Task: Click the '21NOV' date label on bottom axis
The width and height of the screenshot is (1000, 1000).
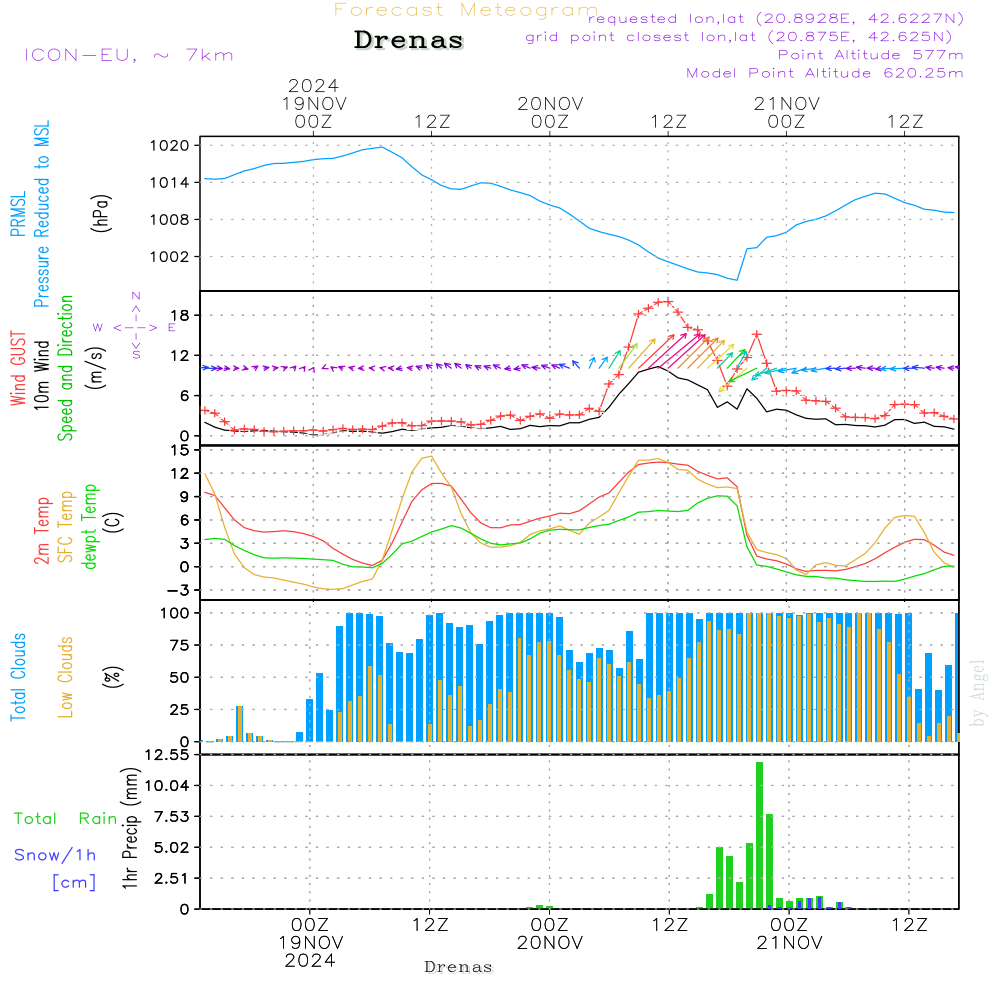Action: 789,943
